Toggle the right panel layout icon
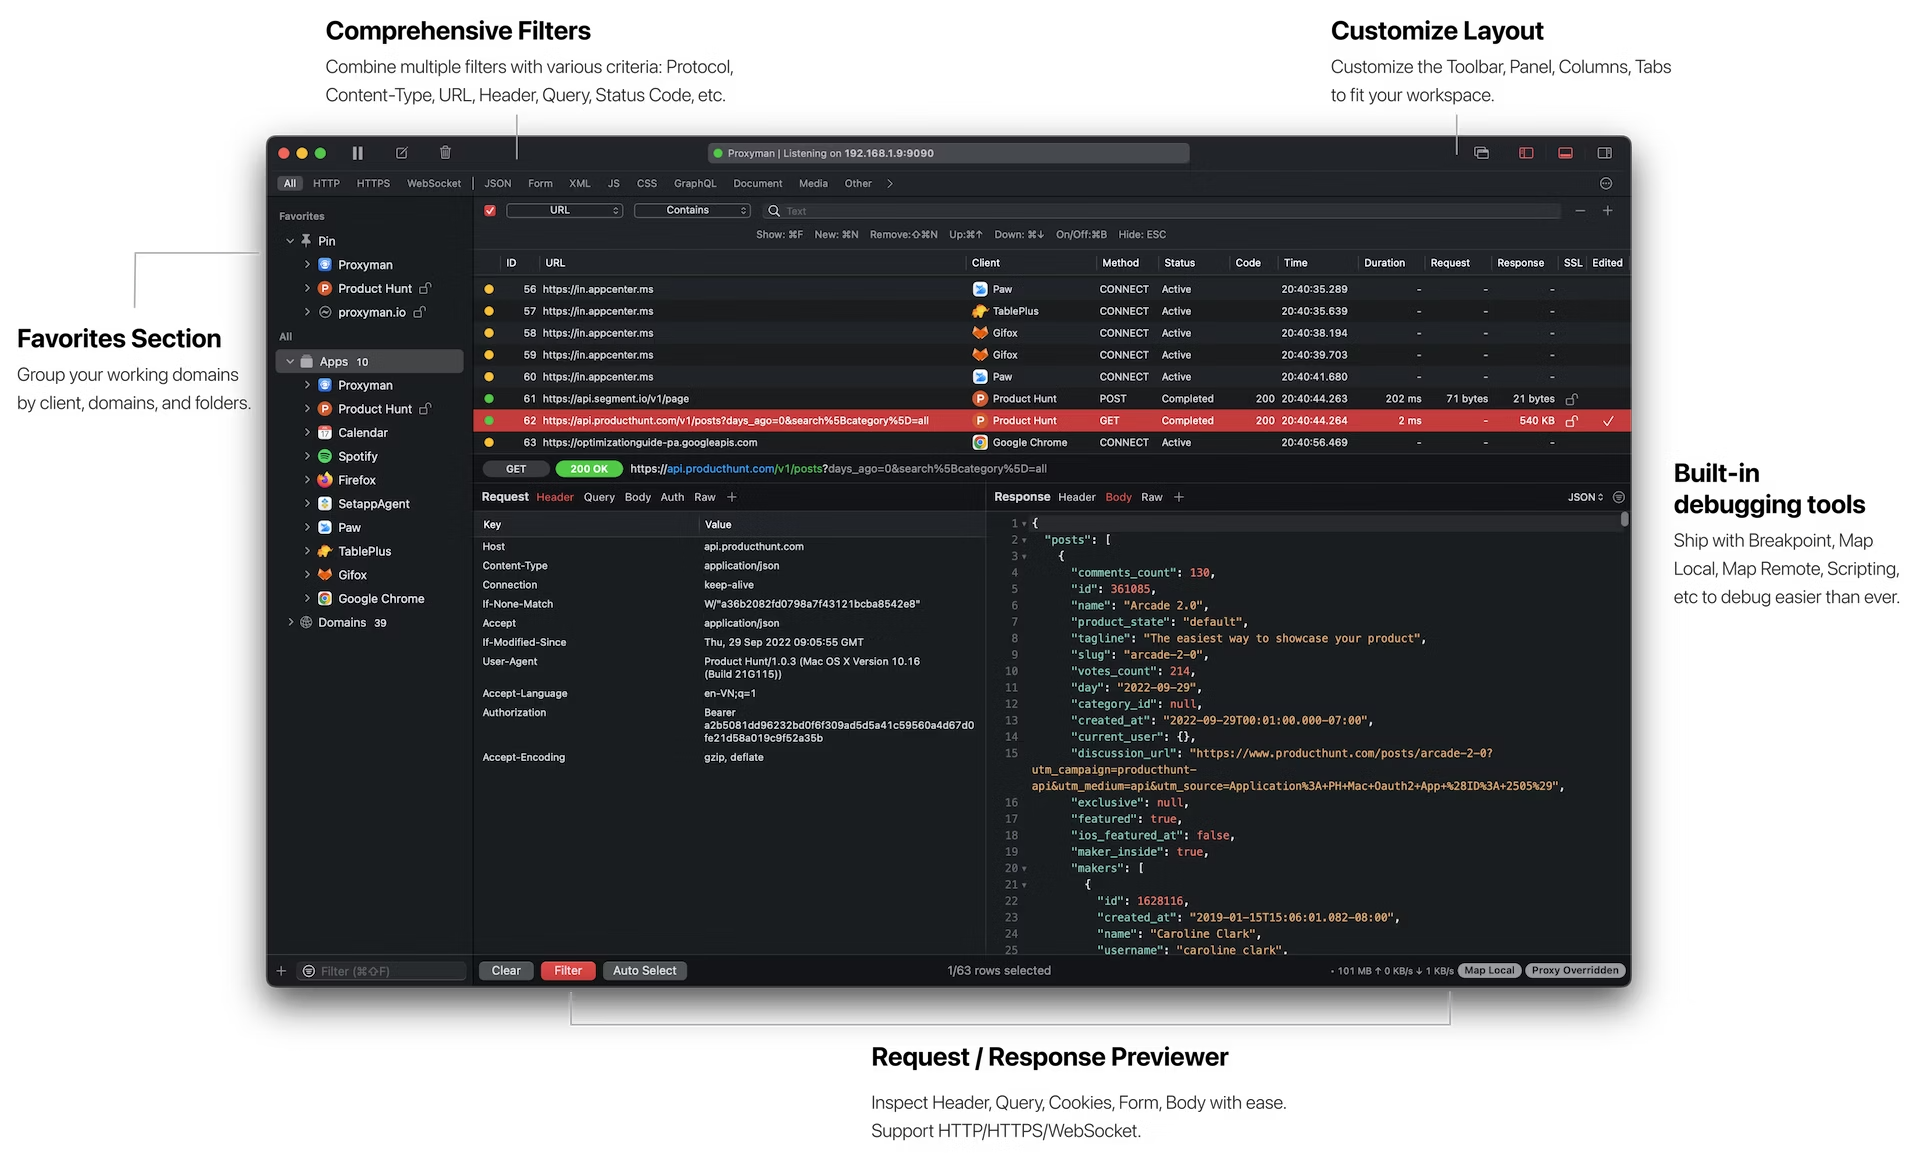 tap(1604, 153)
